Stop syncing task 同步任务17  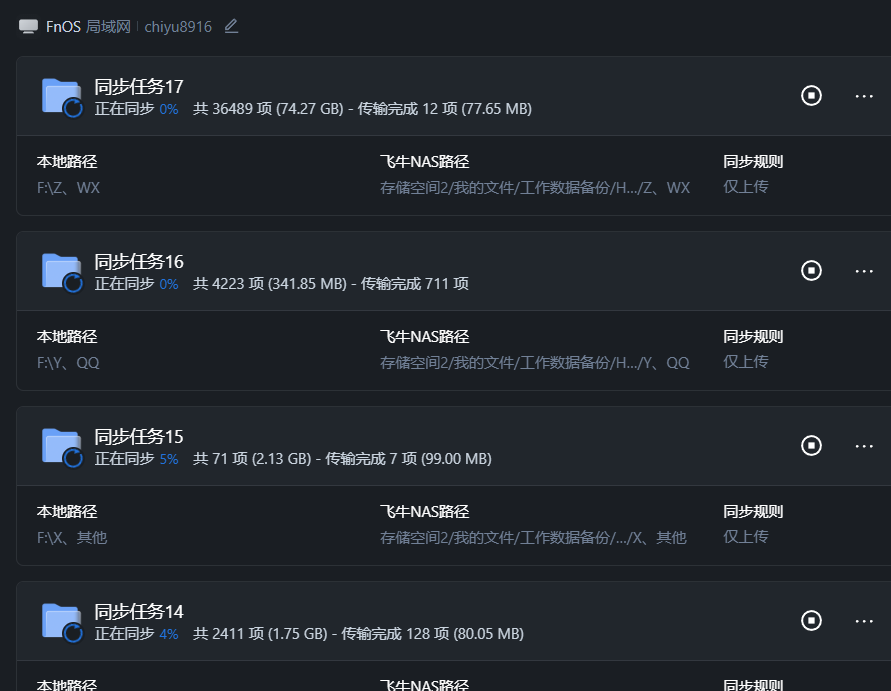pos(811,95)
